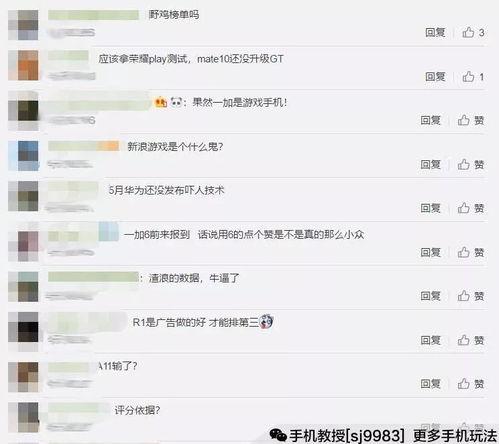Reply to the 果然一加是游戏手机 comment
Image resolution: width=499 pixels, height=444 pixels.
(431, 120)
